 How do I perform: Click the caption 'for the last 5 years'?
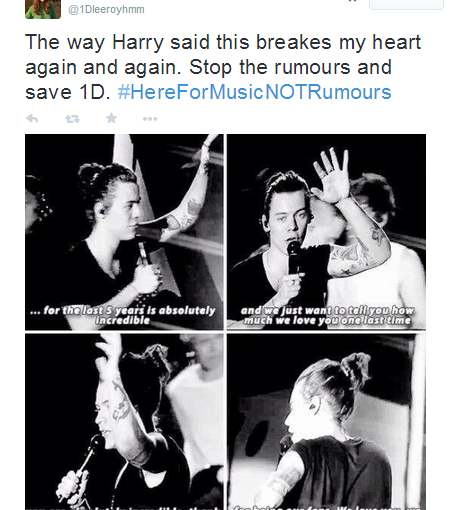[x=123, y=315]
